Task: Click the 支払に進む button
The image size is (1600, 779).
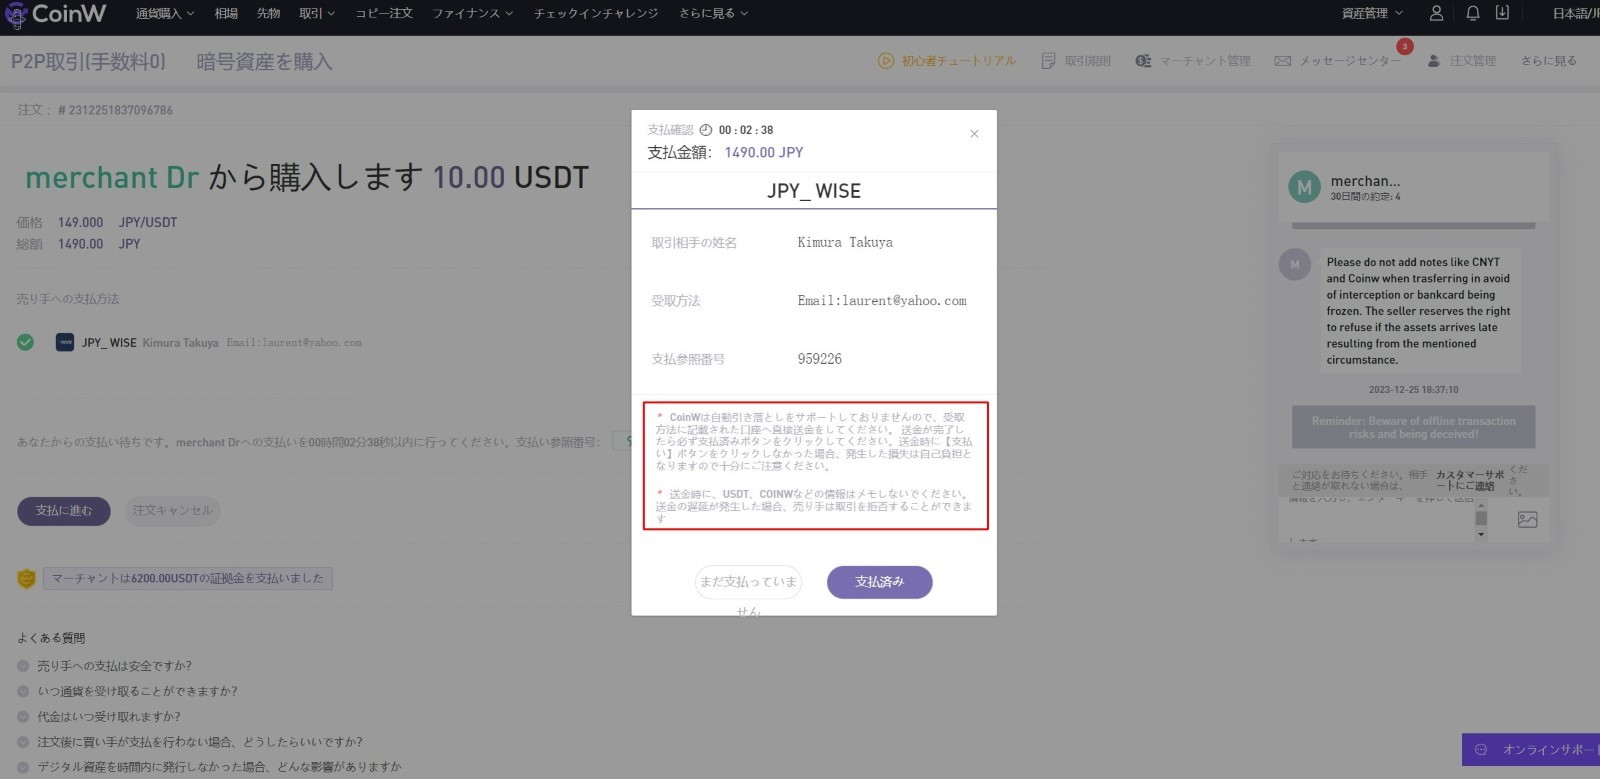Action: 64,511
